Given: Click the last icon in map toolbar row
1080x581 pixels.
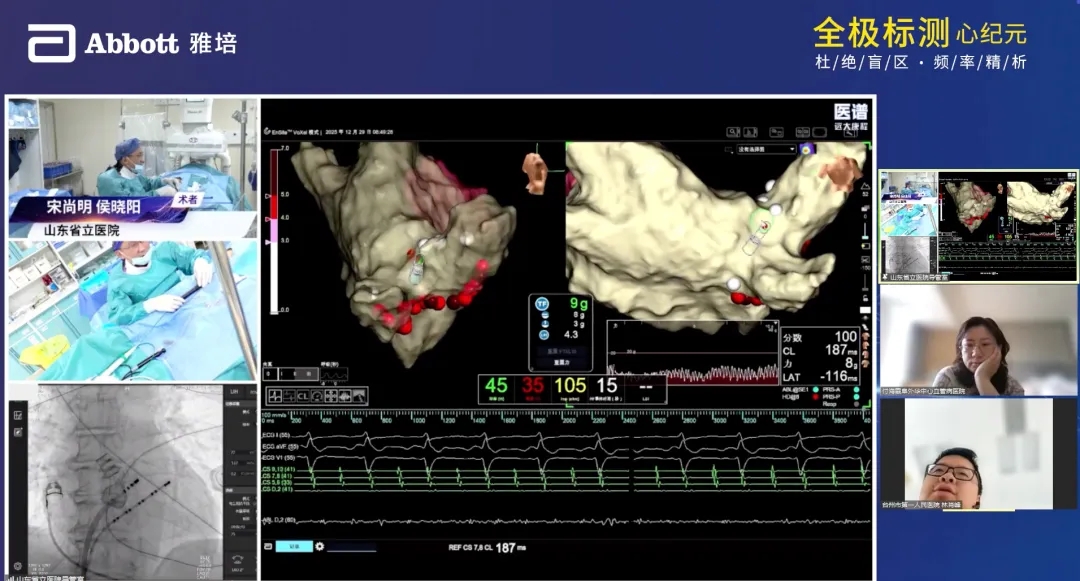Looking at the screenshot, I should (x=358, y=396).
